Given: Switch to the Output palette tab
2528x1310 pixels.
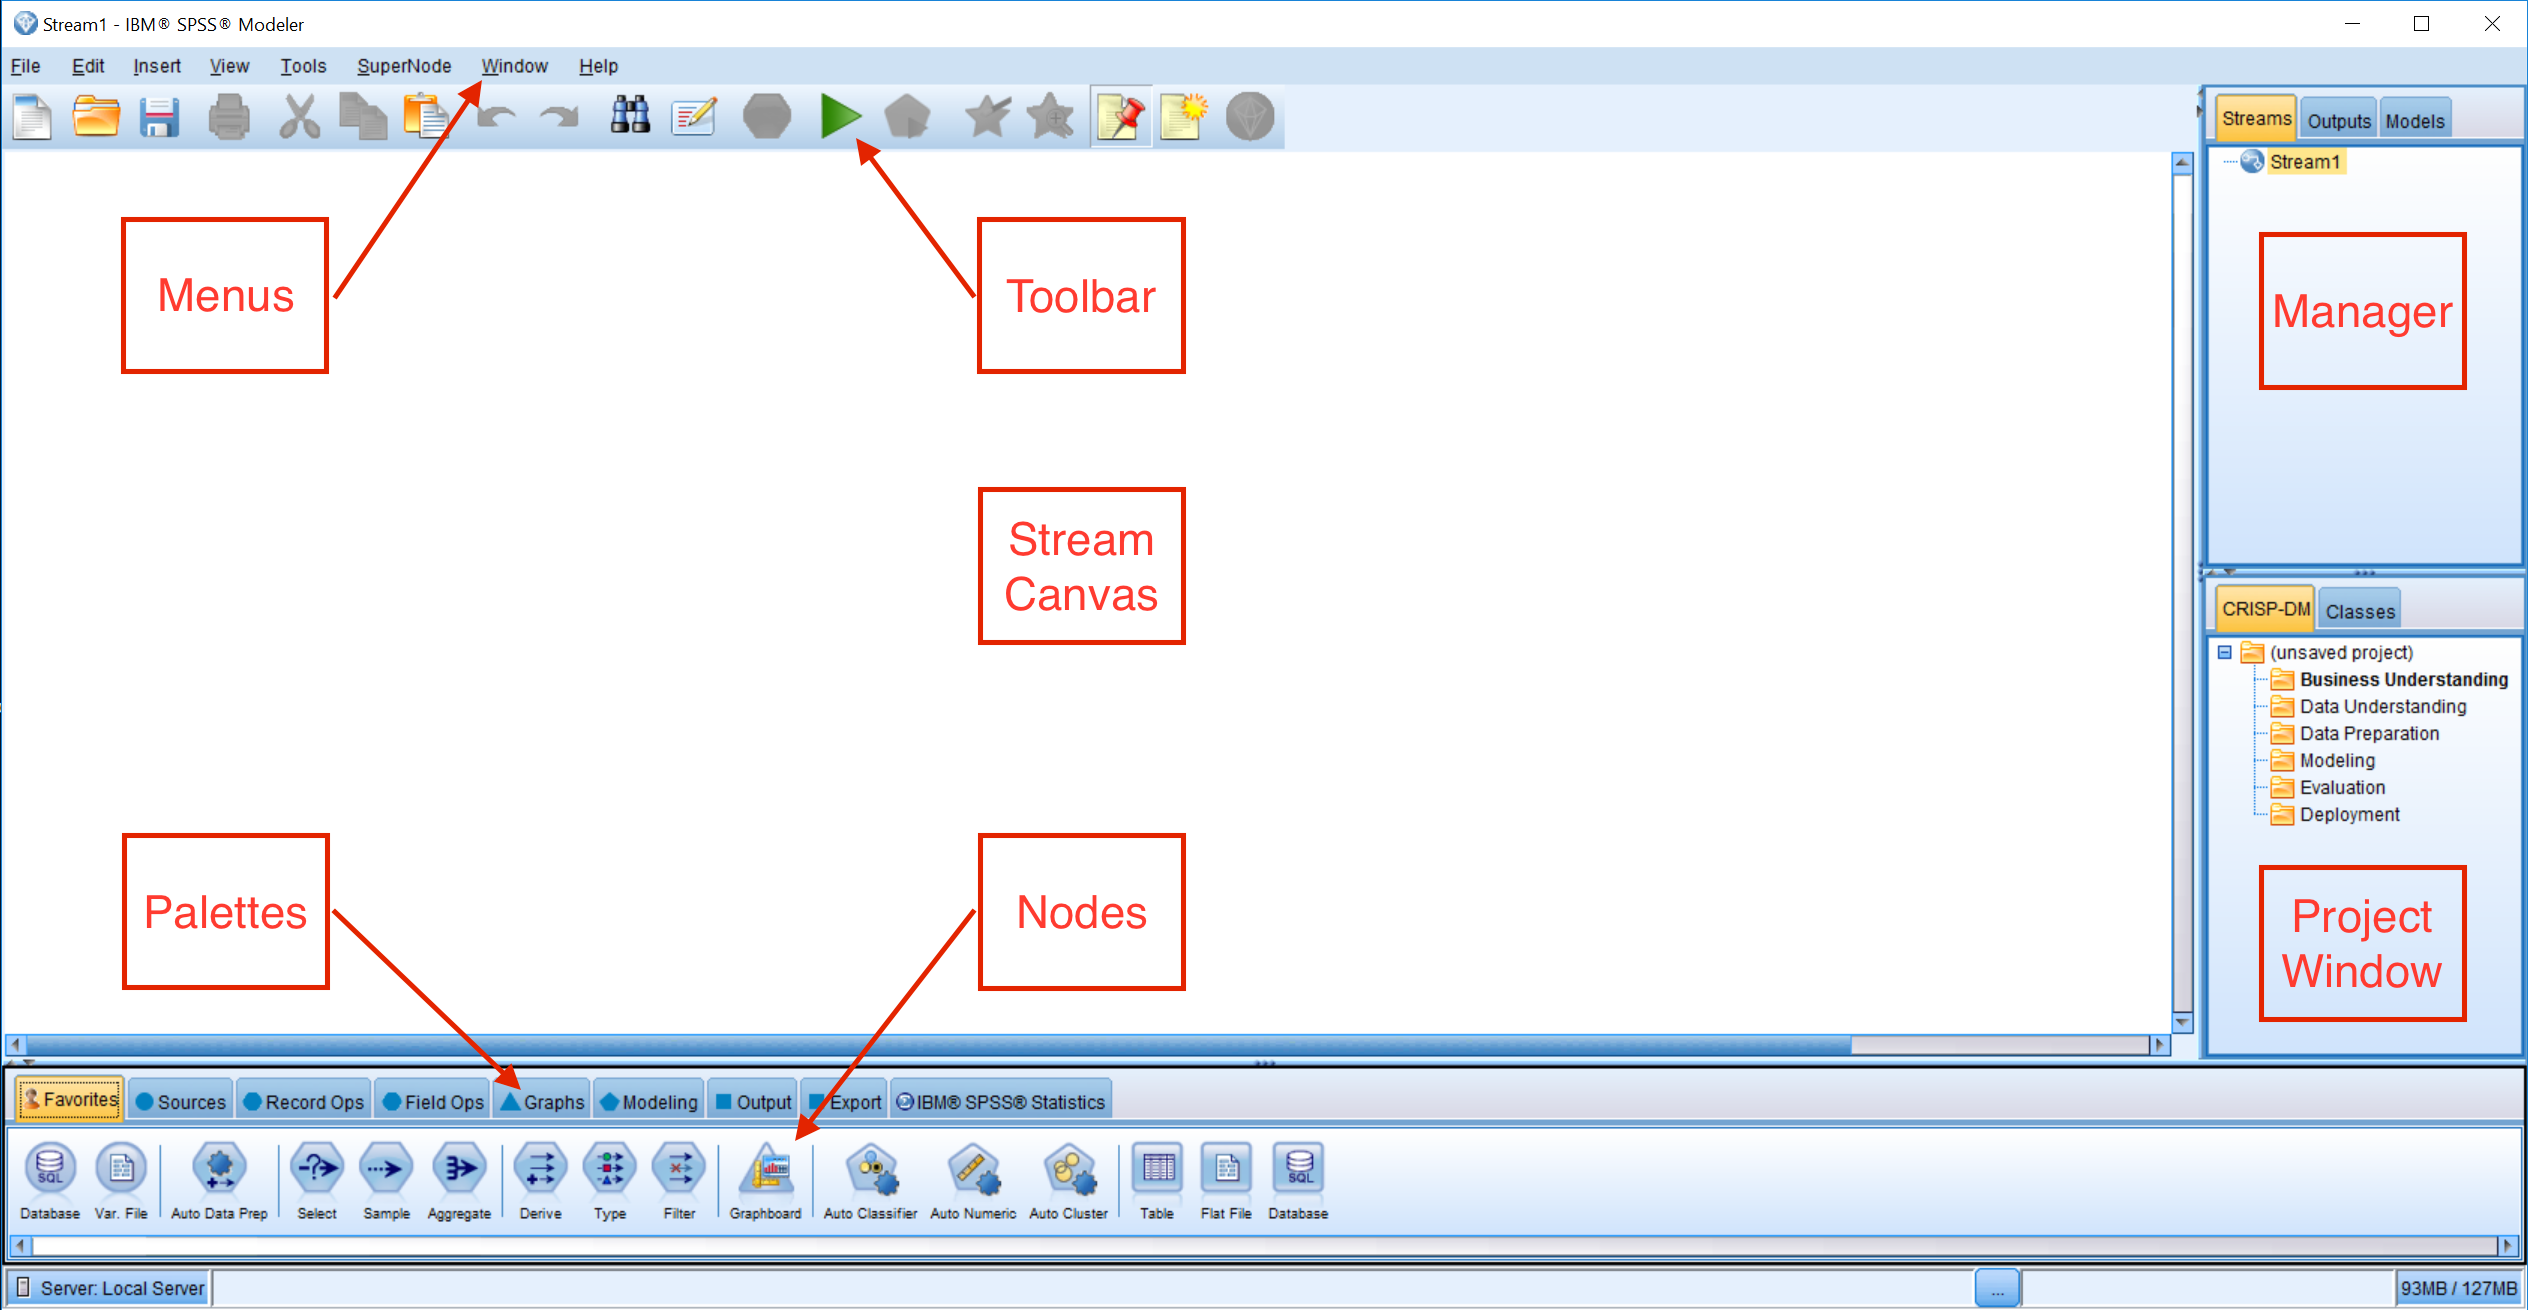Looking at the screenshot, I should [753, 1101].
